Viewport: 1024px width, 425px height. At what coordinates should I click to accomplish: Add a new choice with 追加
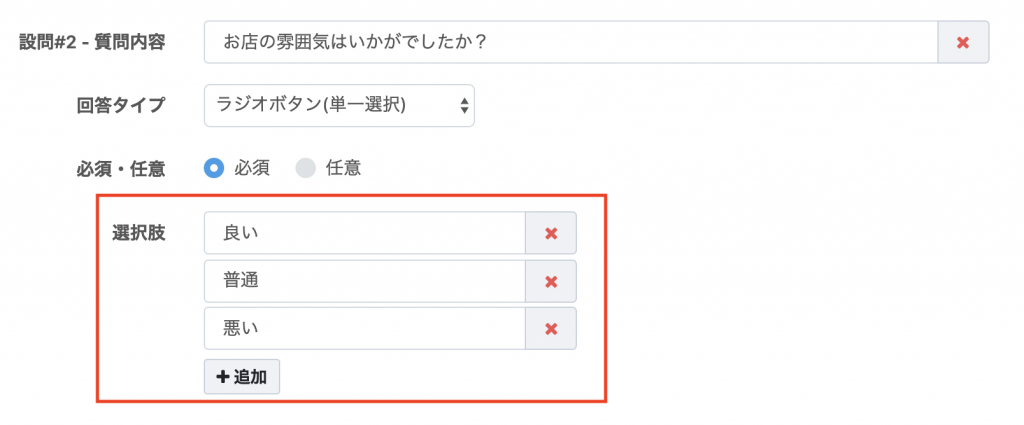(242, 377)
